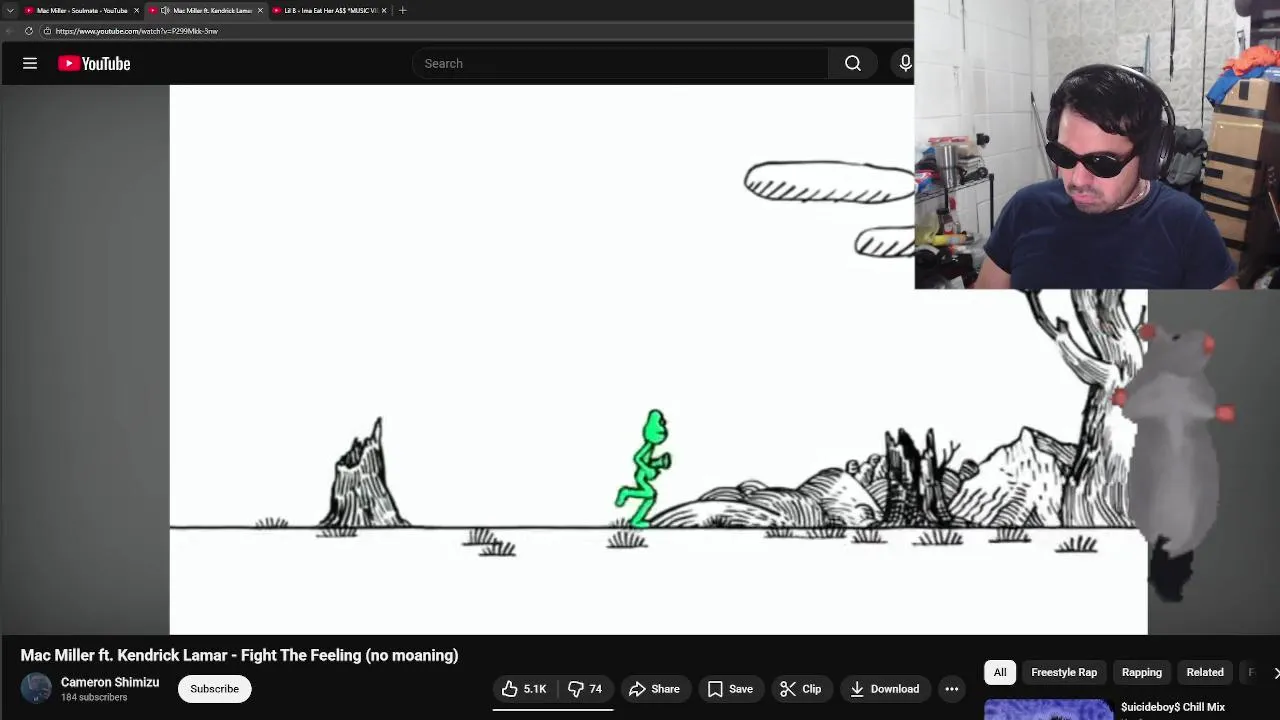Go to YouTube home via logo
This screenshot has width=1280, height=720.
[x=94, y=63]
